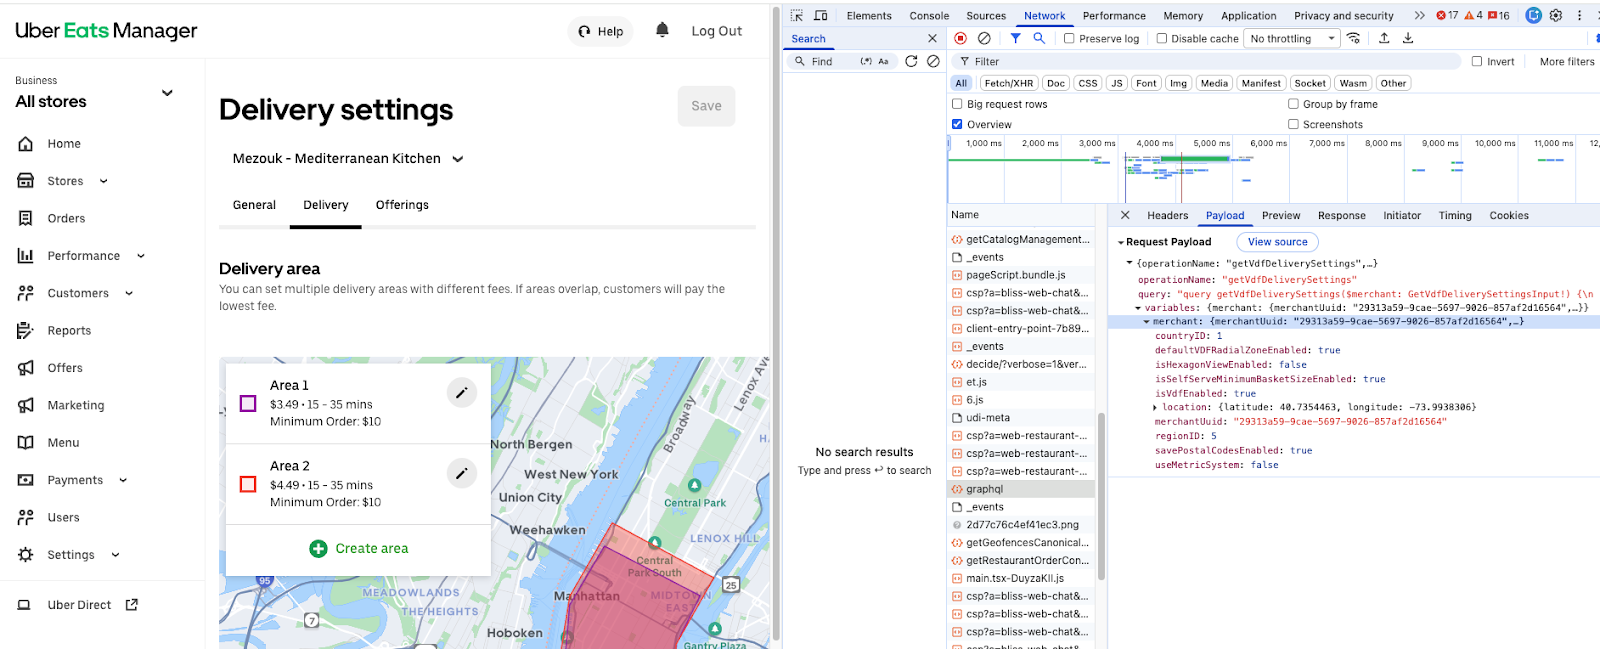Clear the network log
The height and width of the screenshot is (649, 1600).
coord(984,38)
